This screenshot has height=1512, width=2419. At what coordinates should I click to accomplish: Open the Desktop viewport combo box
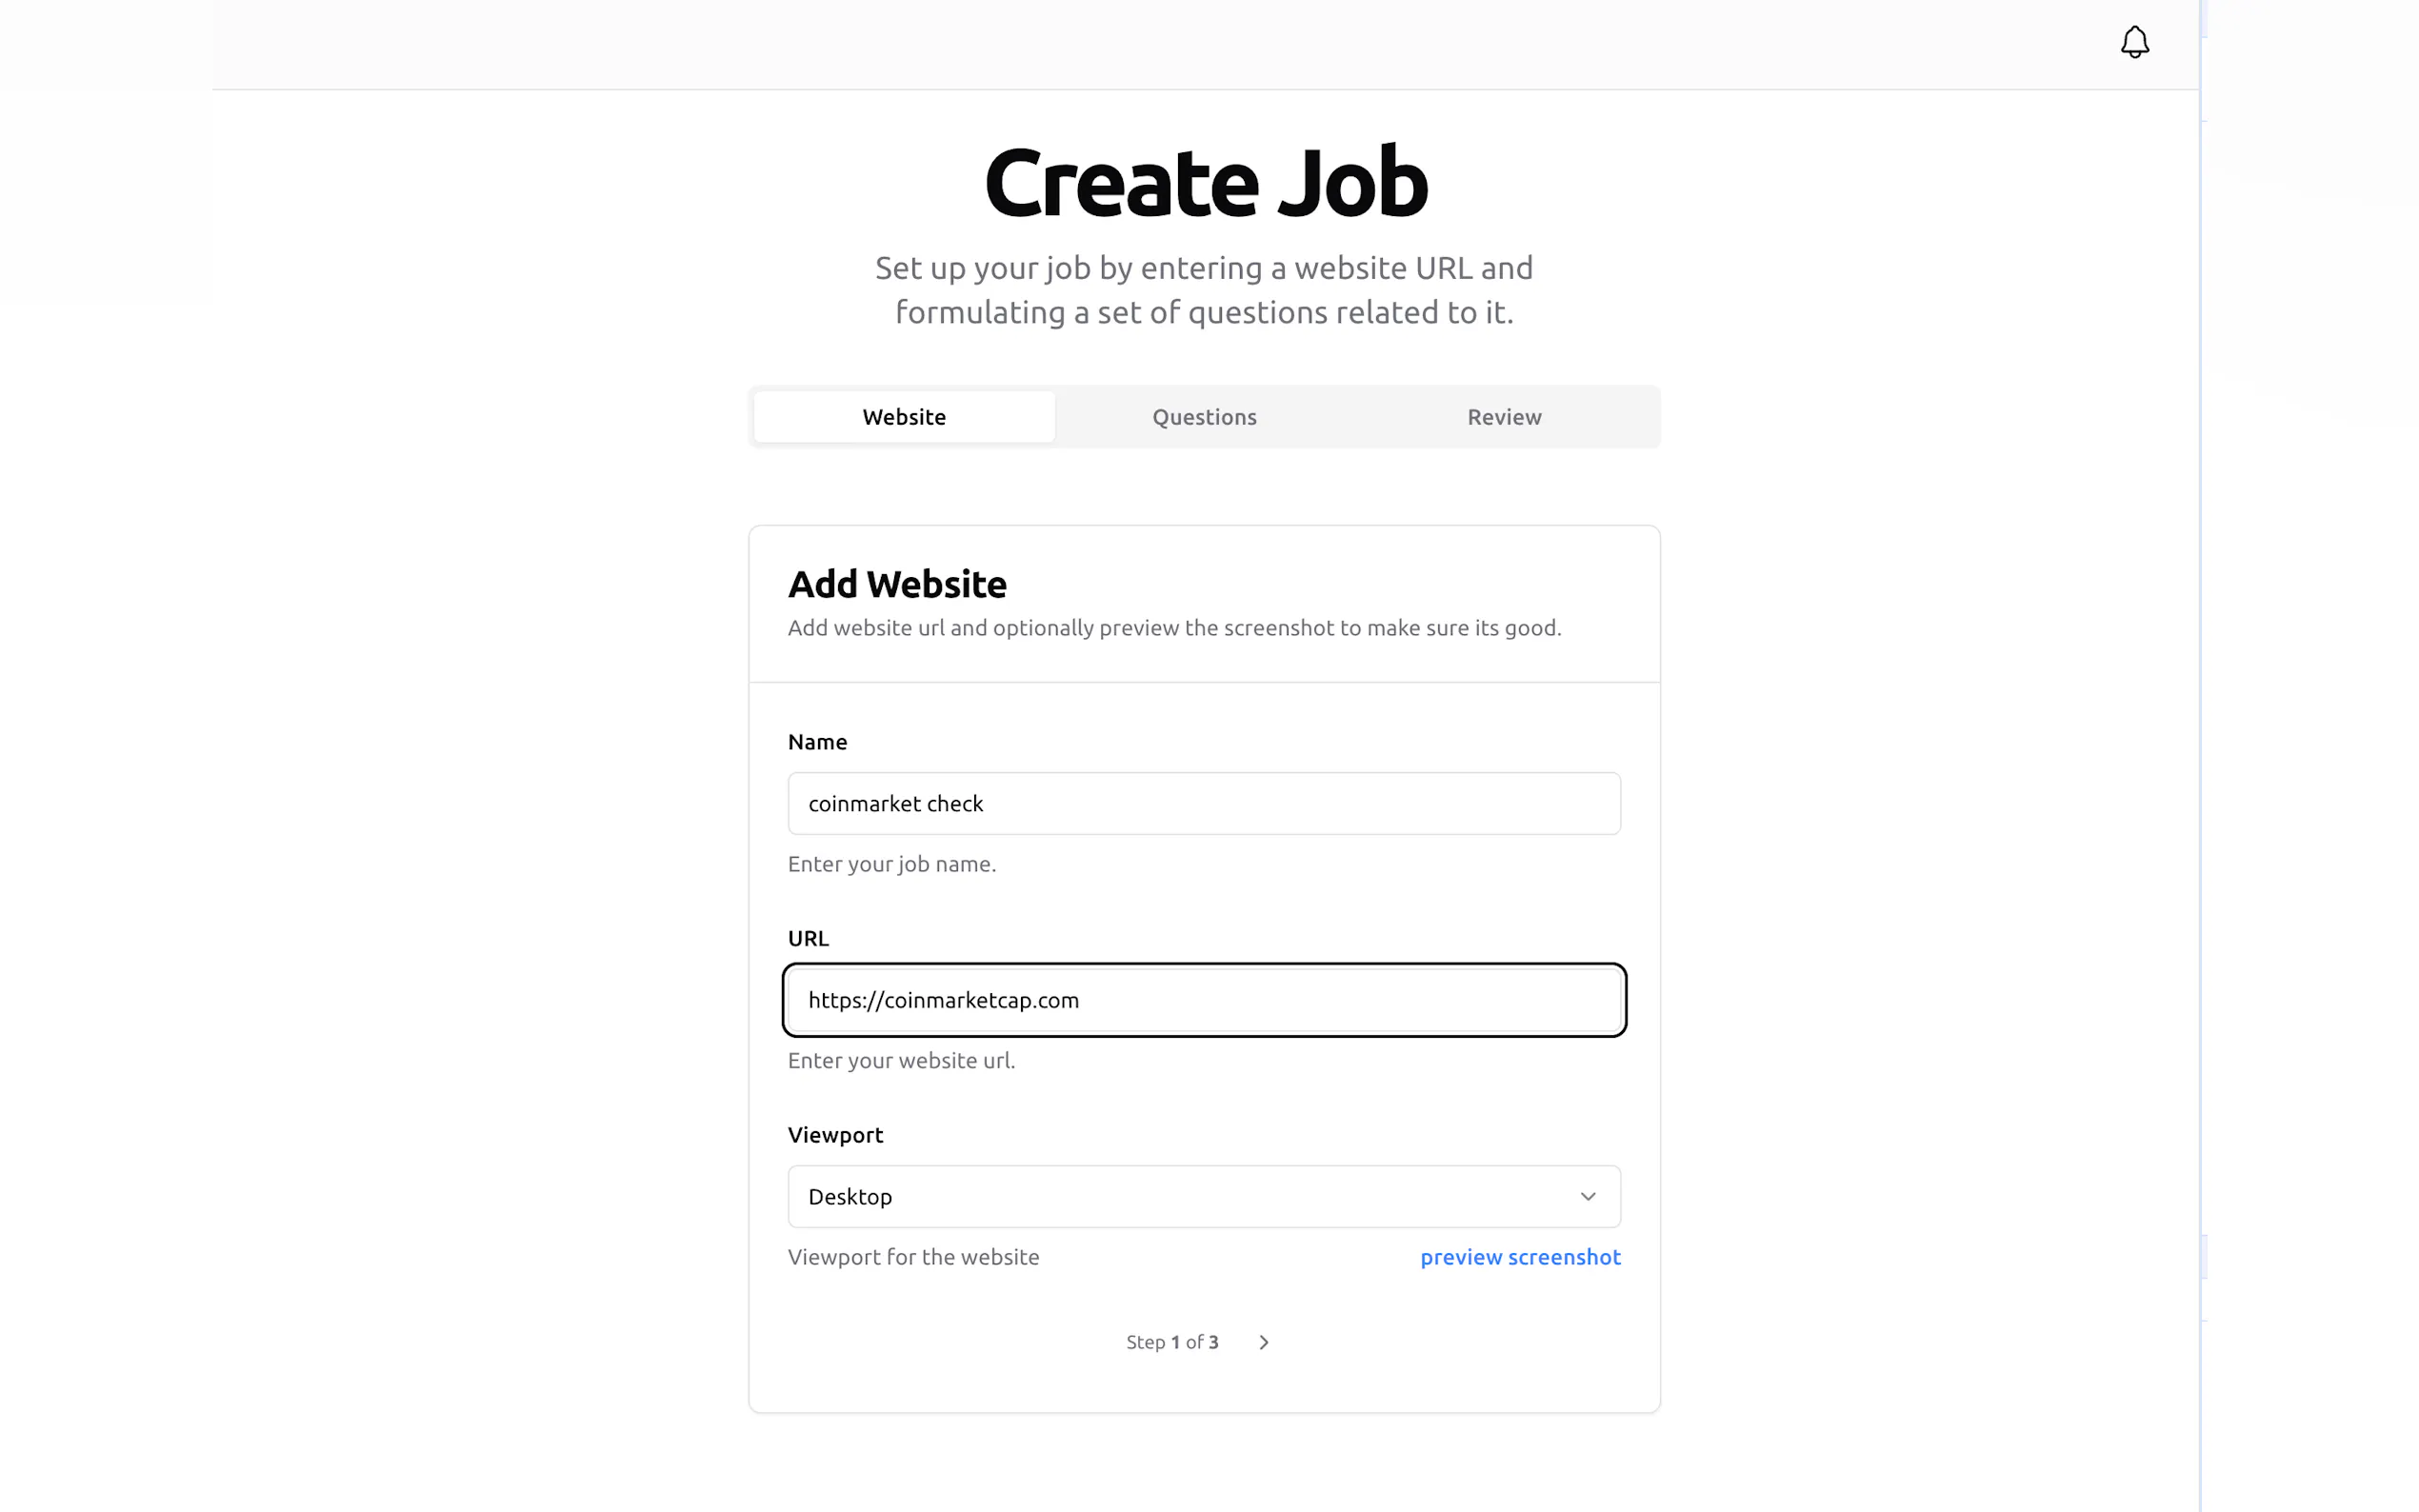pos(1203,1196)
